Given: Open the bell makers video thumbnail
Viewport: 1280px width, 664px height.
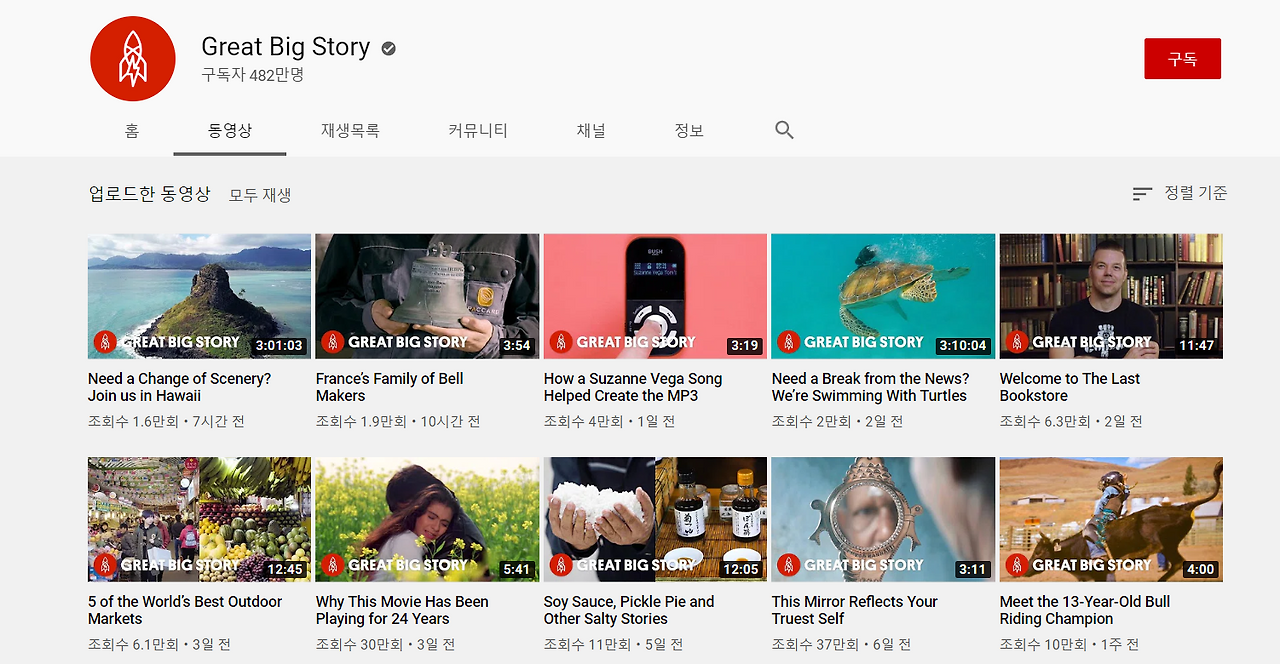Looking at the screenshot, I should [x=427, y=296].
